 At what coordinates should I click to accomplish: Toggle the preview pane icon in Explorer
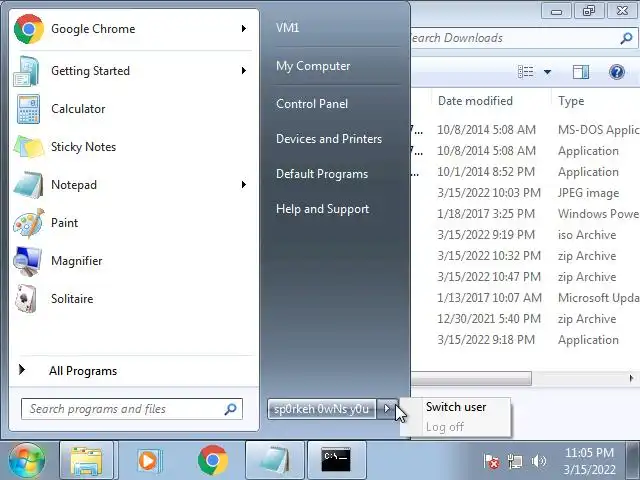click(581, 72)
